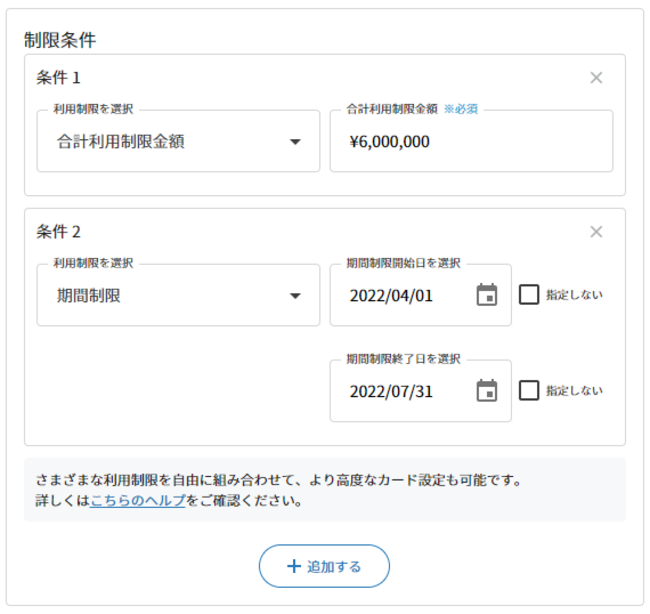Click 指定しない label beside start date

pos(574,295)
